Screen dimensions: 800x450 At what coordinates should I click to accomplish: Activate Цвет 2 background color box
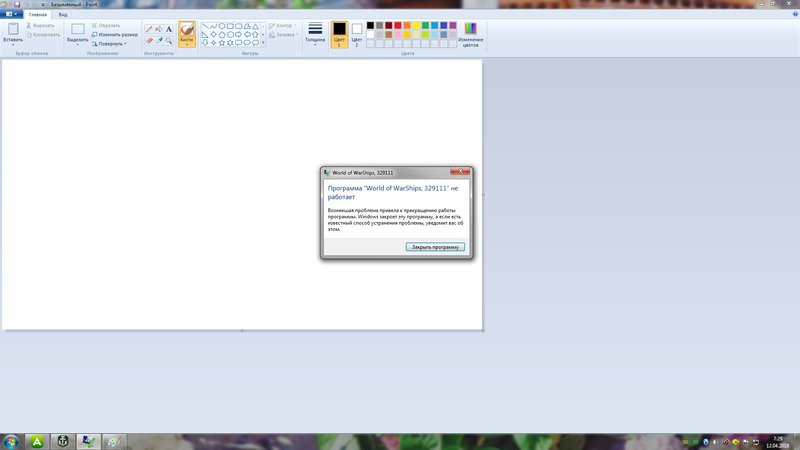[357, 34]
